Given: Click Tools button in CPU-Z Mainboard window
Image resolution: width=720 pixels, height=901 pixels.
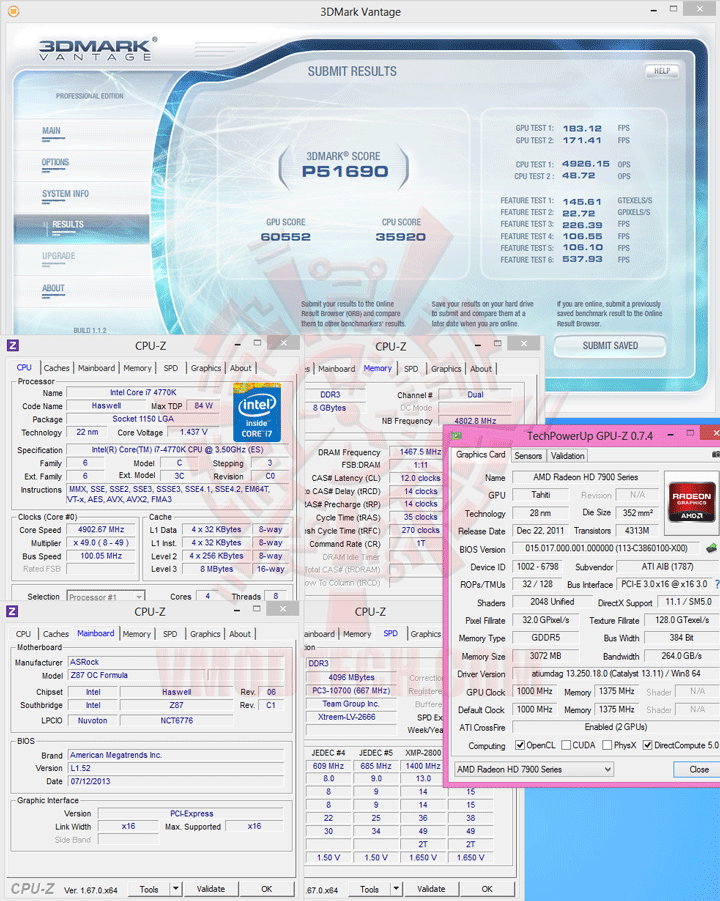Looking at the screenshot, I should 149,889.
